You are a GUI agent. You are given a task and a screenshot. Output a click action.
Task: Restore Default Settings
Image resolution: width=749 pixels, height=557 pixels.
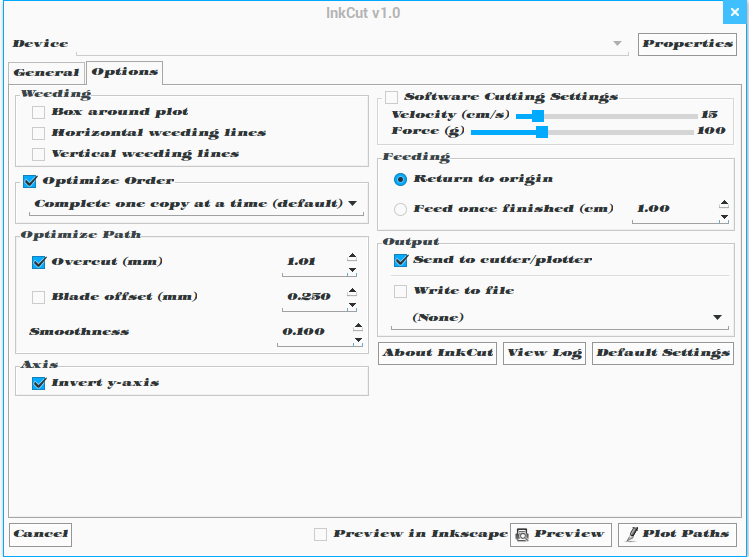point(663,353)
